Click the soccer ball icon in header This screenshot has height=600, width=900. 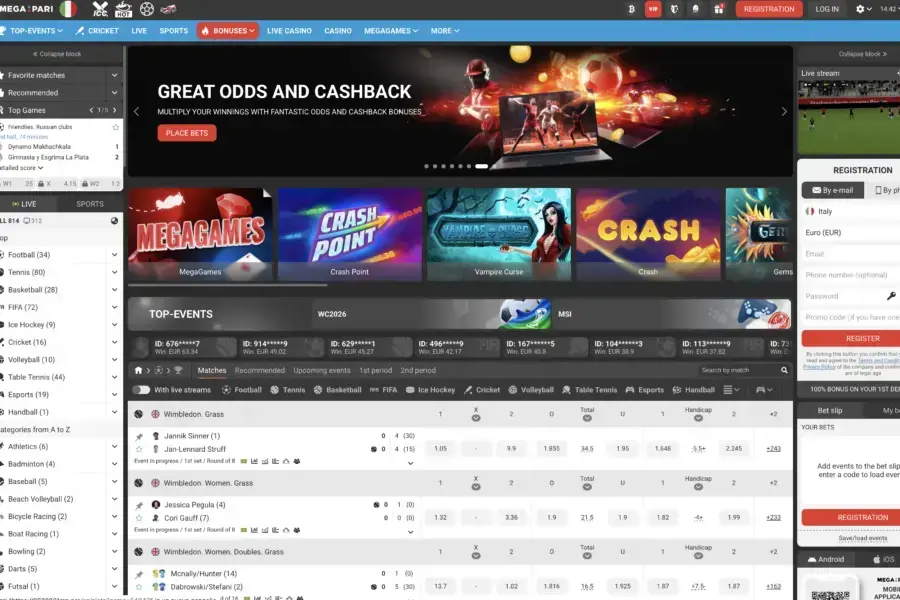tap(146, 9)
